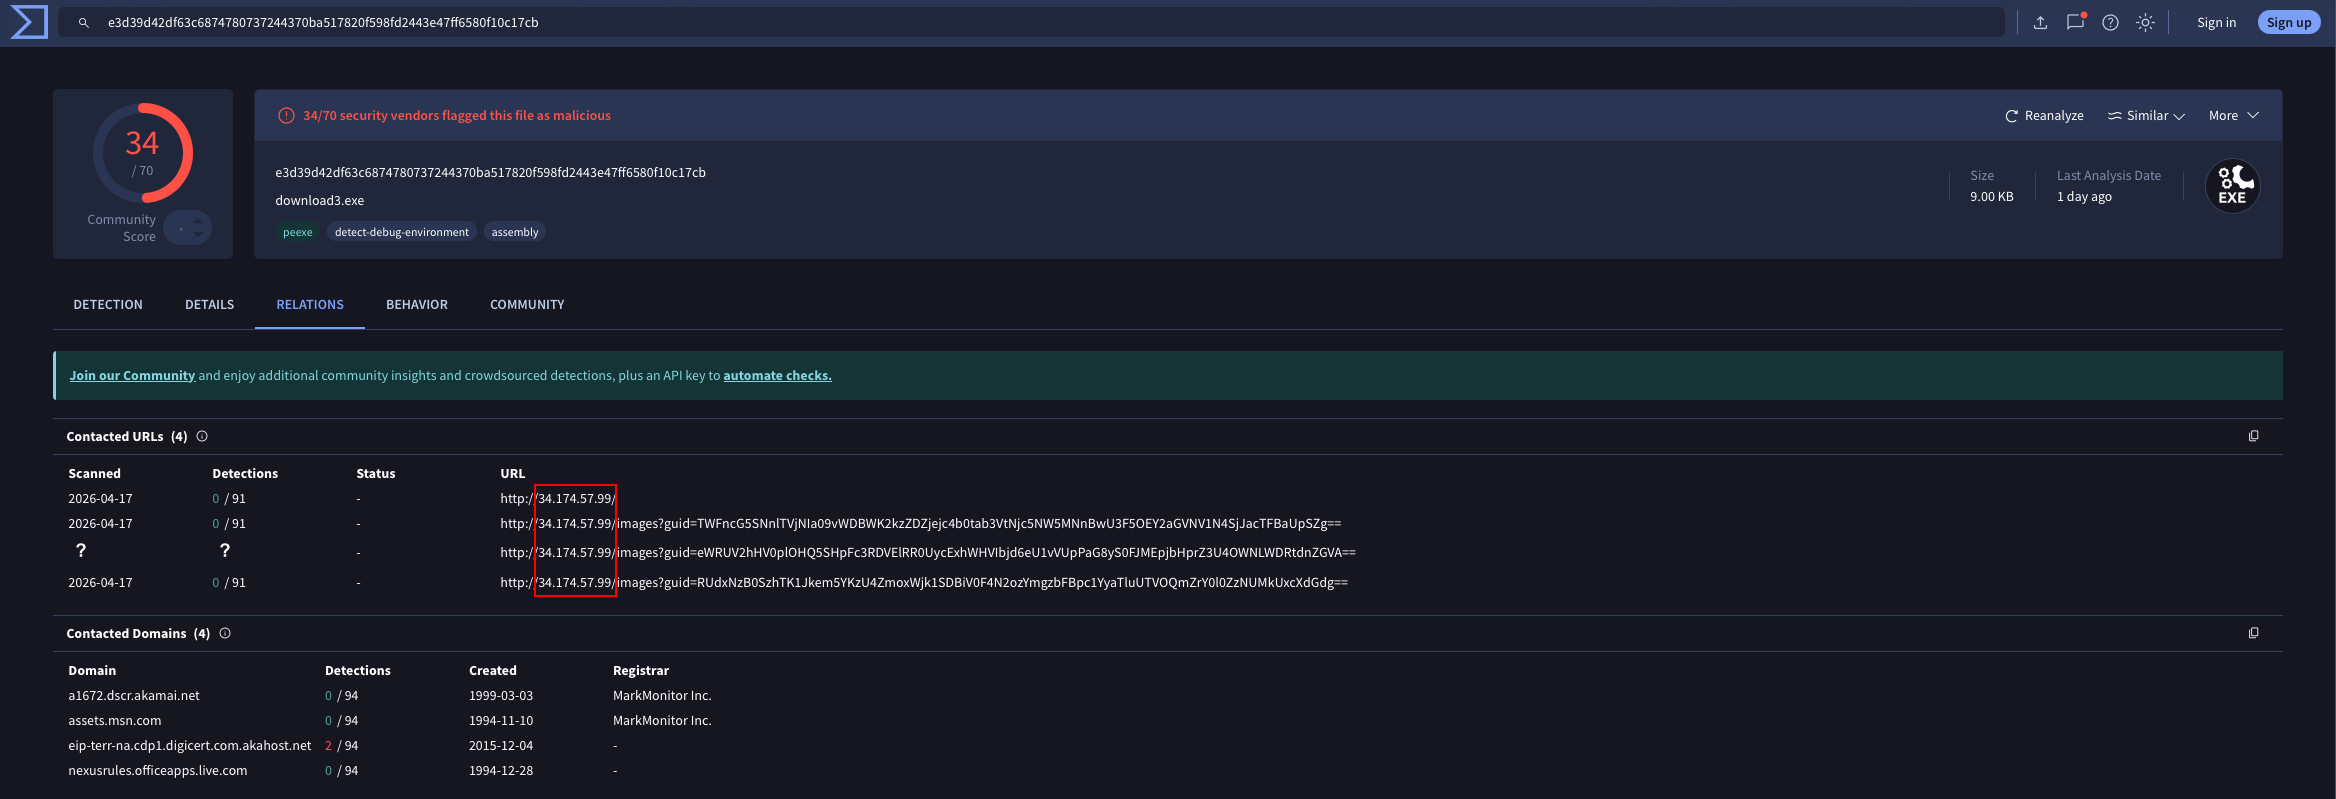
Task: Click the automate checks link
Action: coord(777,376)
